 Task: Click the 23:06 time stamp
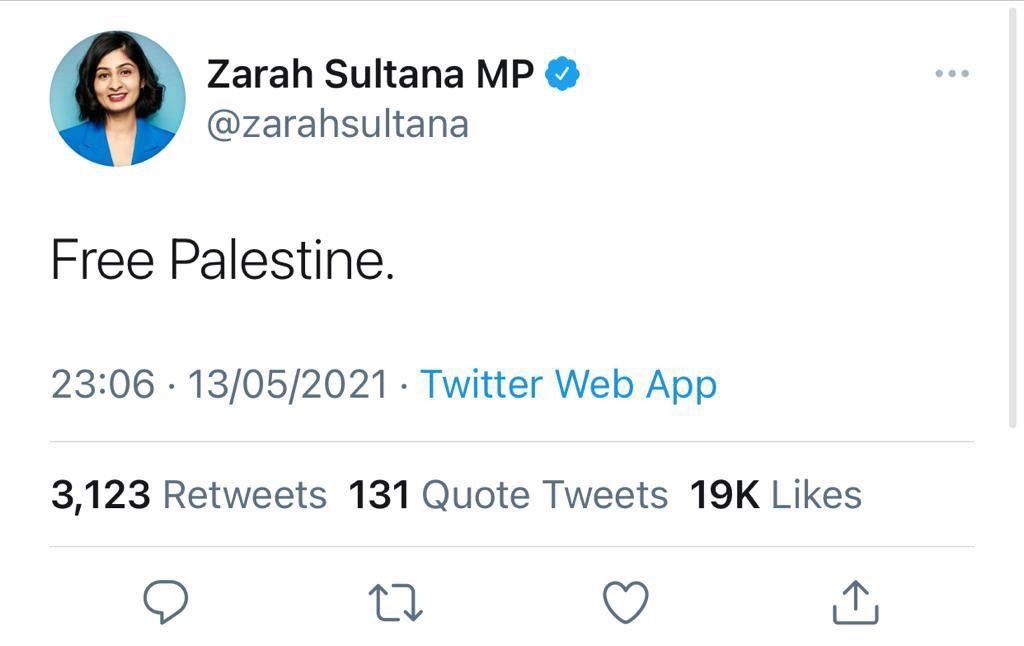click(x=103, y=385)
